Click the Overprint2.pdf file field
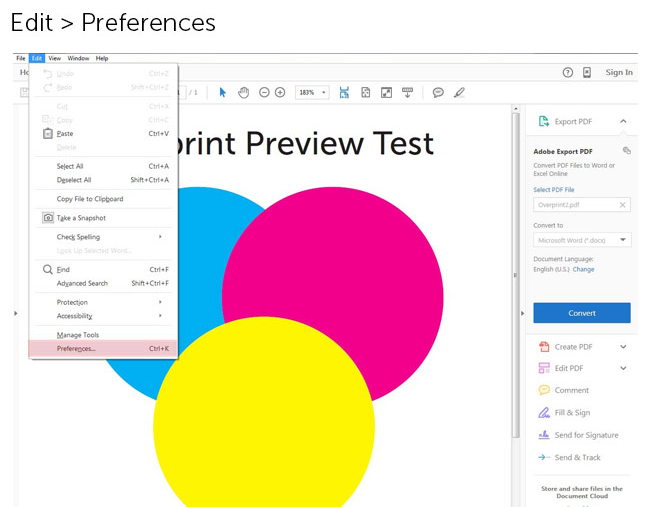 (582, 205)
